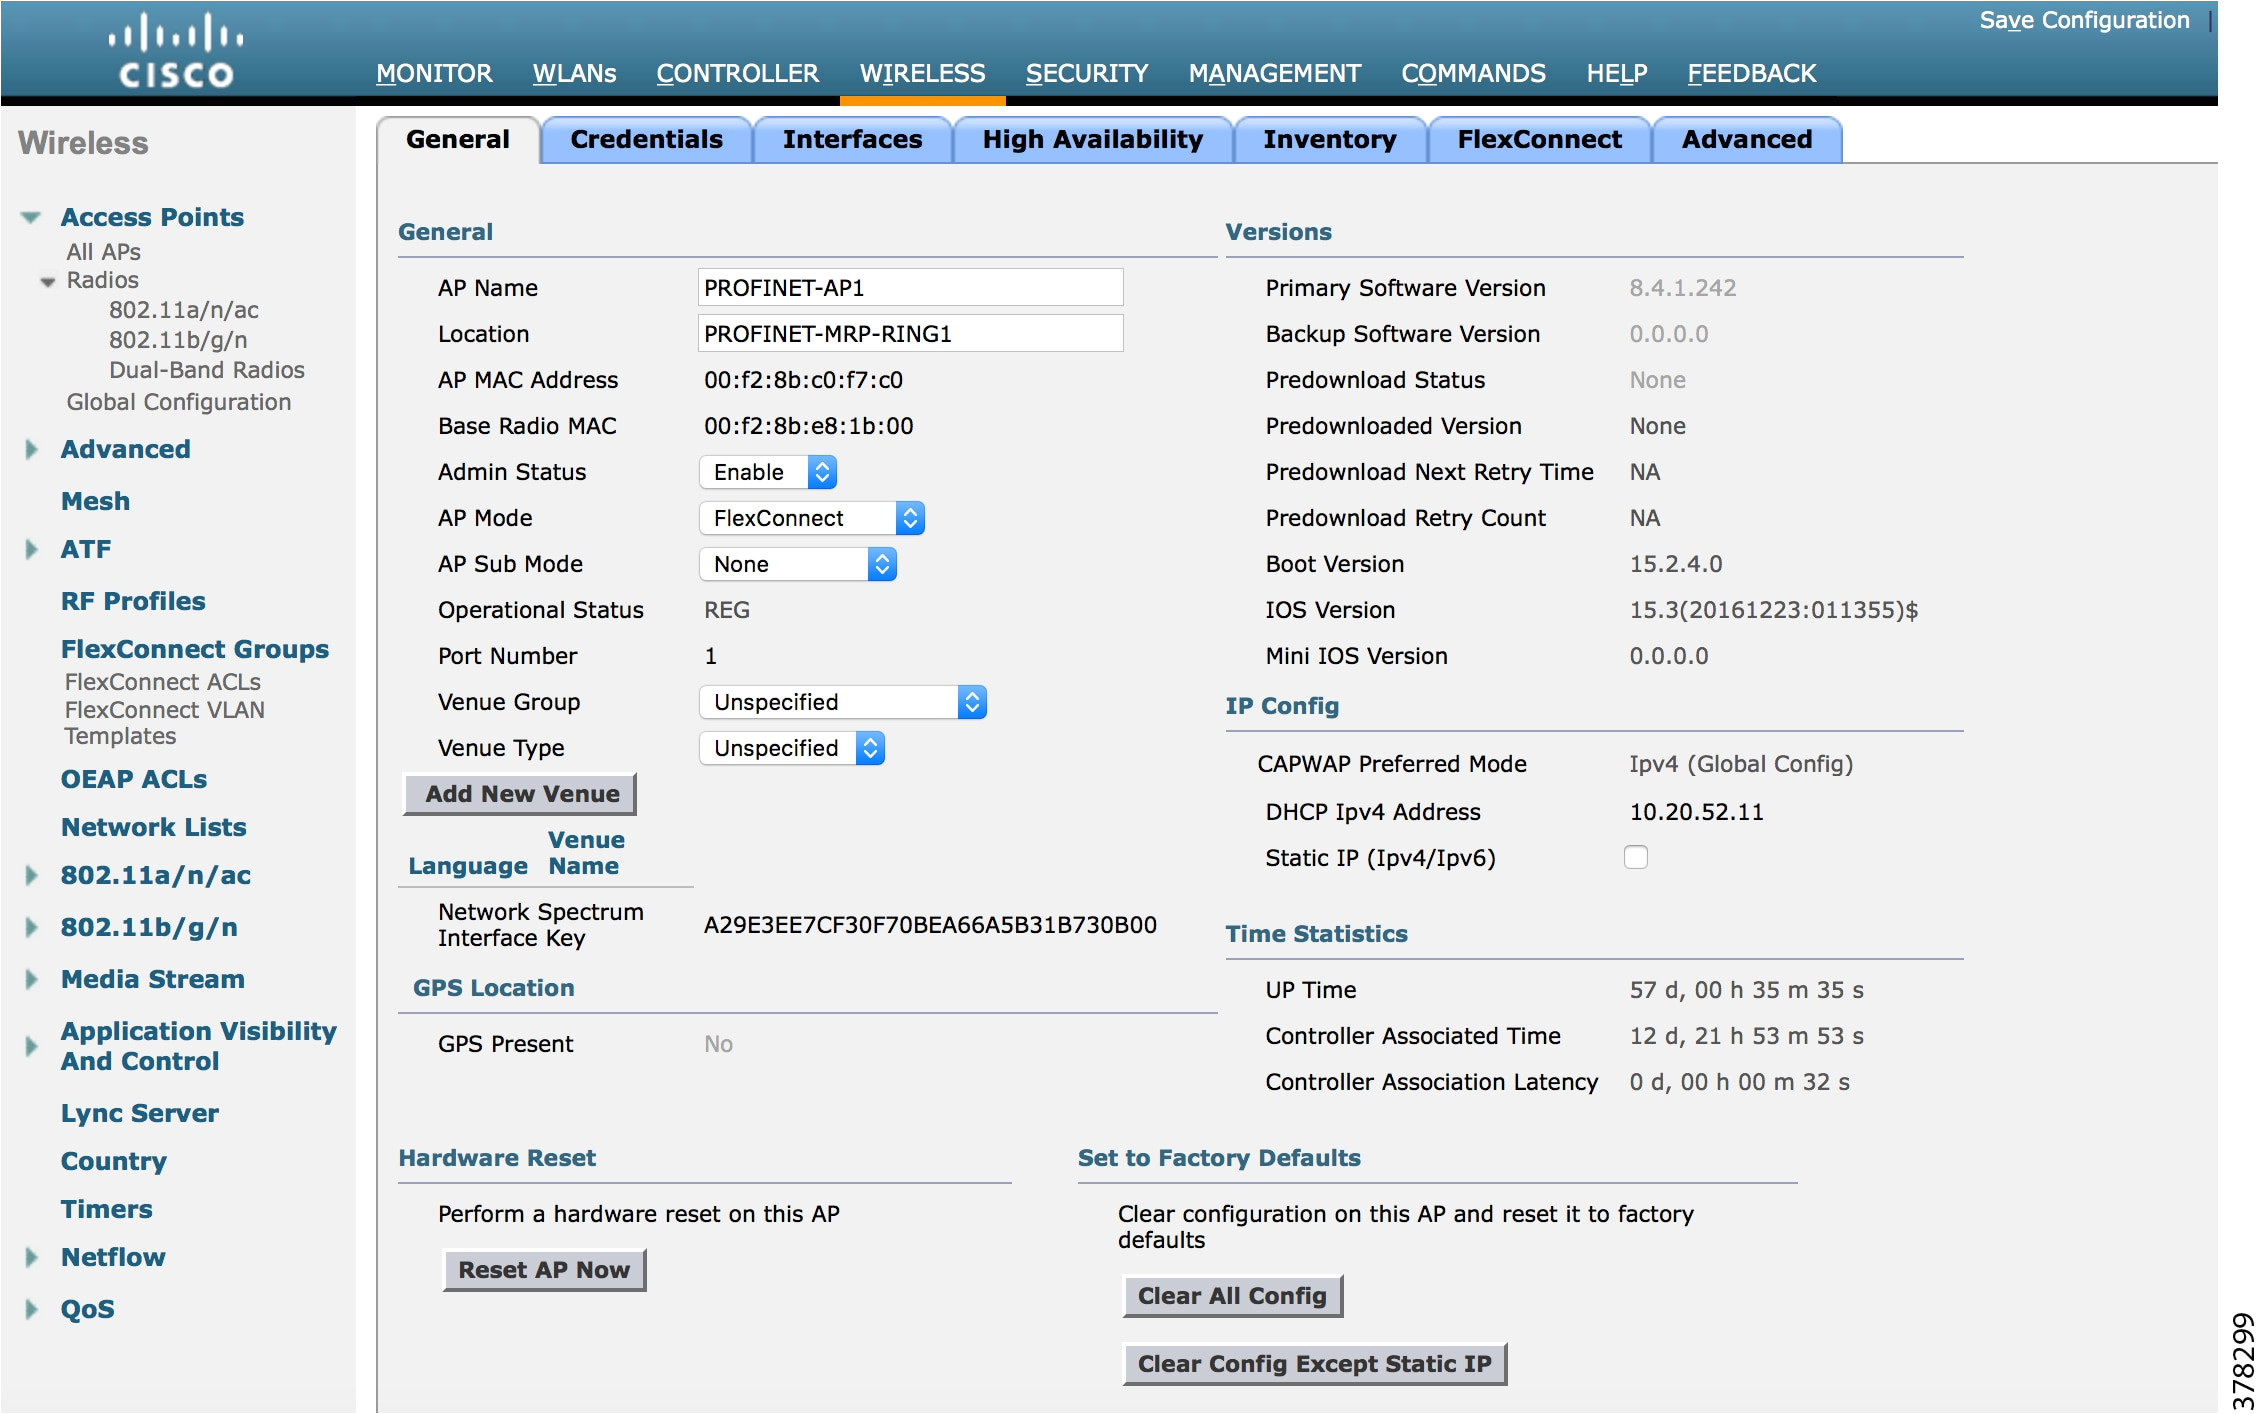Image resolution: width=2257 pixels, height=1414 pixels.
Task: Click the Reset AP Now button
Action: 544,1270
